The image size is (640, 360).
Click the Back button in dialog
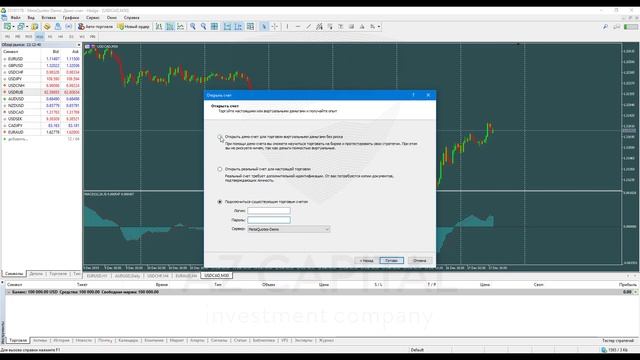point(366,260)
